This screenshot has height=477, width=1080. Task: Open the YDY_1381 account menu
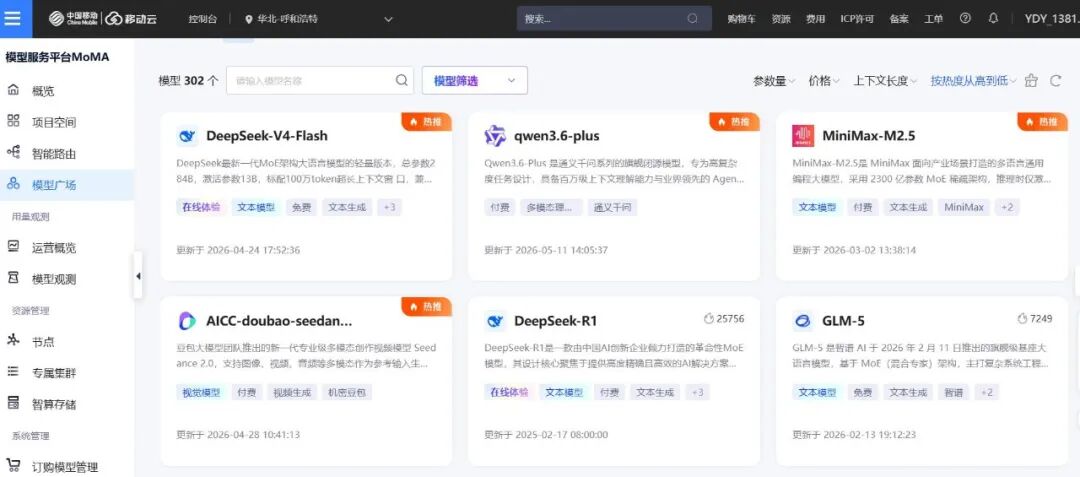point(1051,19)
